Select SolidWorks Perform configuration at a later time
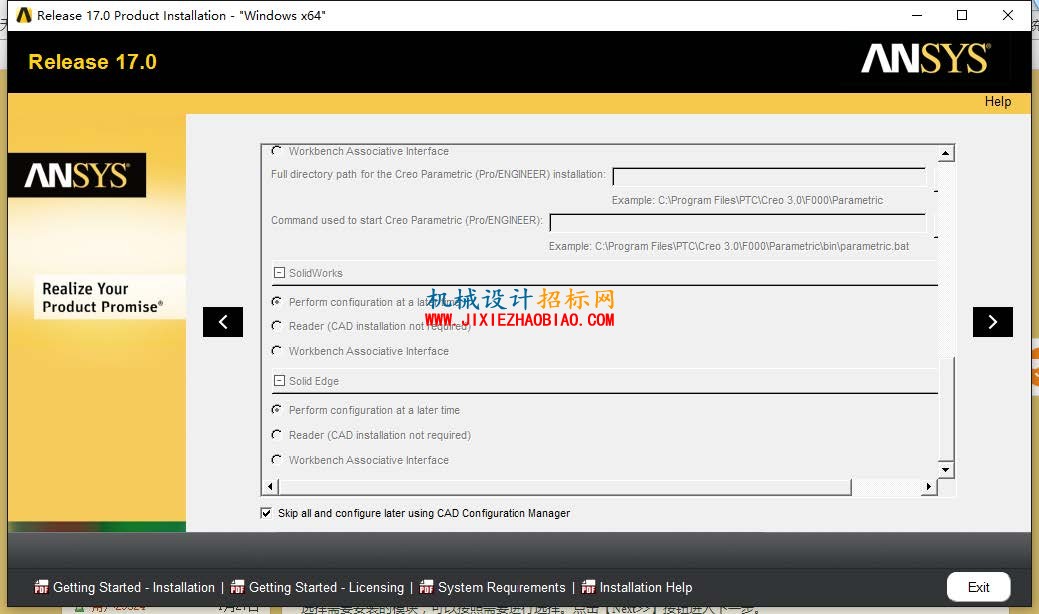Viewport: 1039px width, 614px height. coord(276,301)
